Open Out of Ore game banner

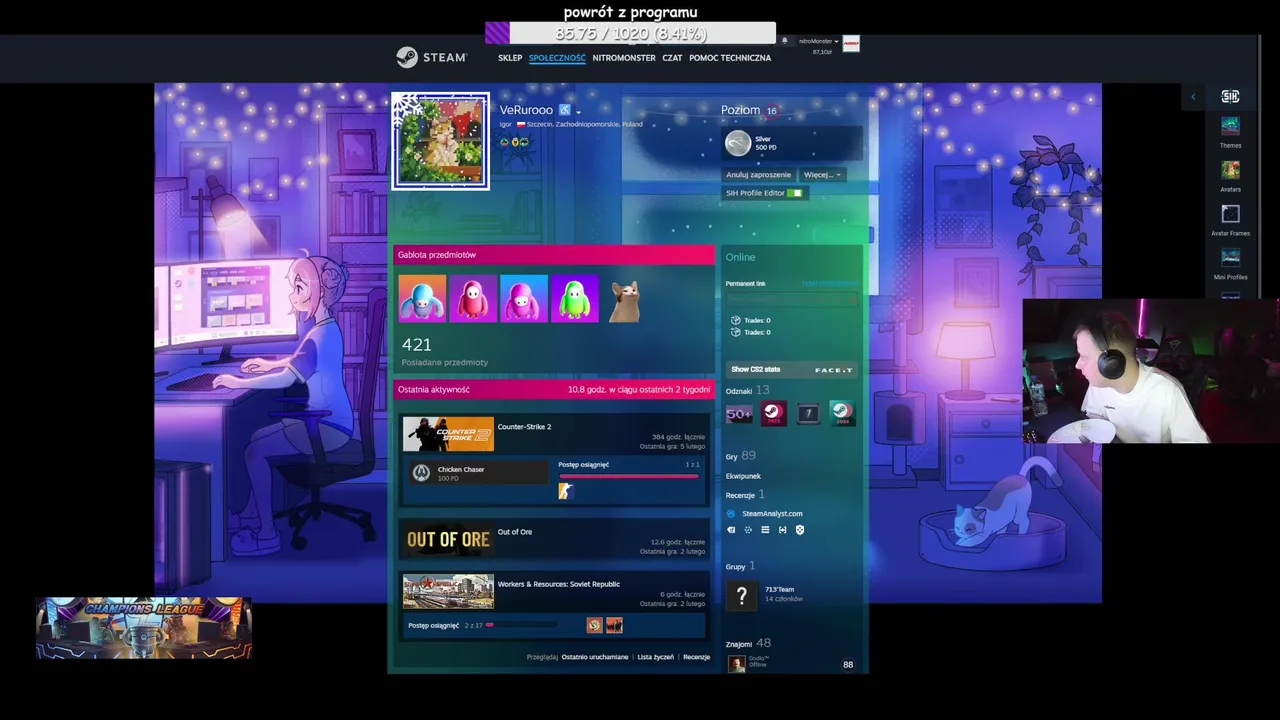pos(448,539)
